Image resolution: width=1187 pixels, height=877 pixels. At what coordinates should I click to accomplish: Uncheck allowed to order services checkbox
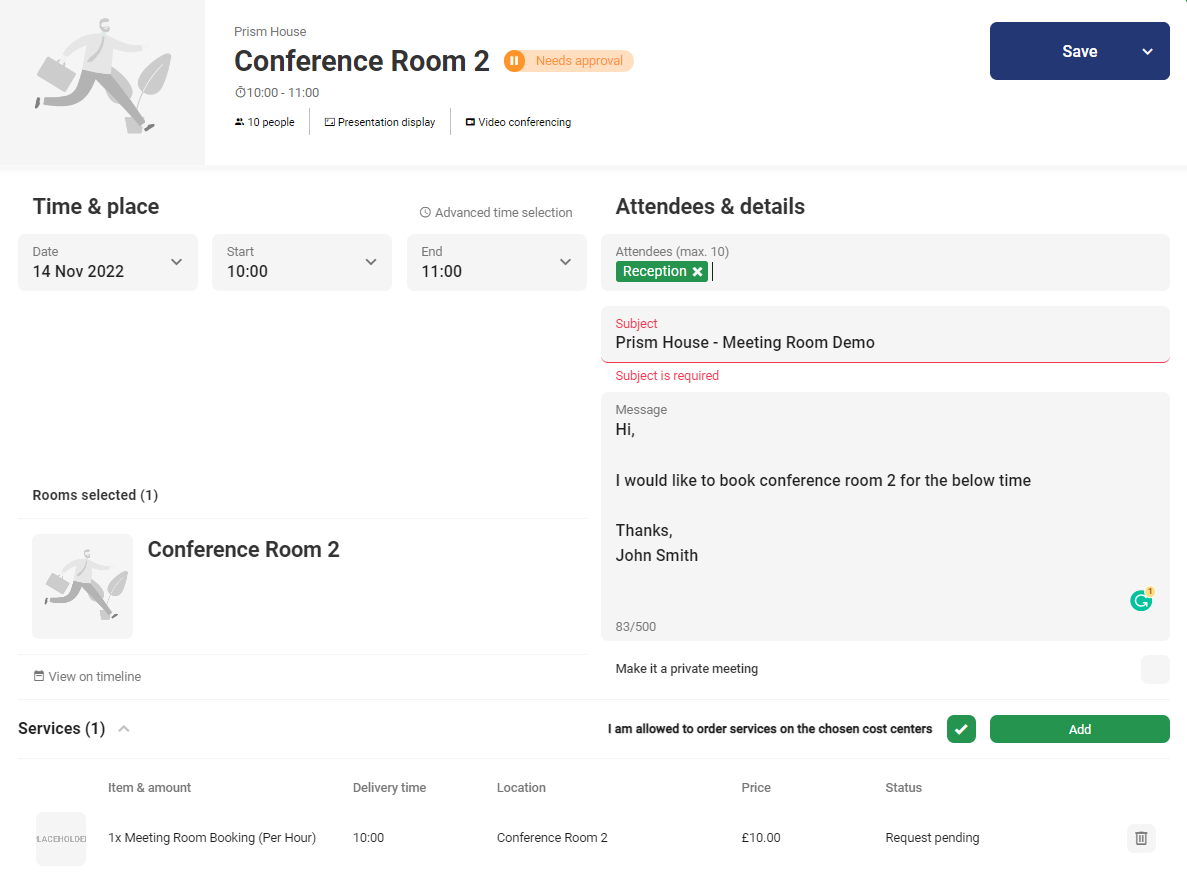coord(961,729)
